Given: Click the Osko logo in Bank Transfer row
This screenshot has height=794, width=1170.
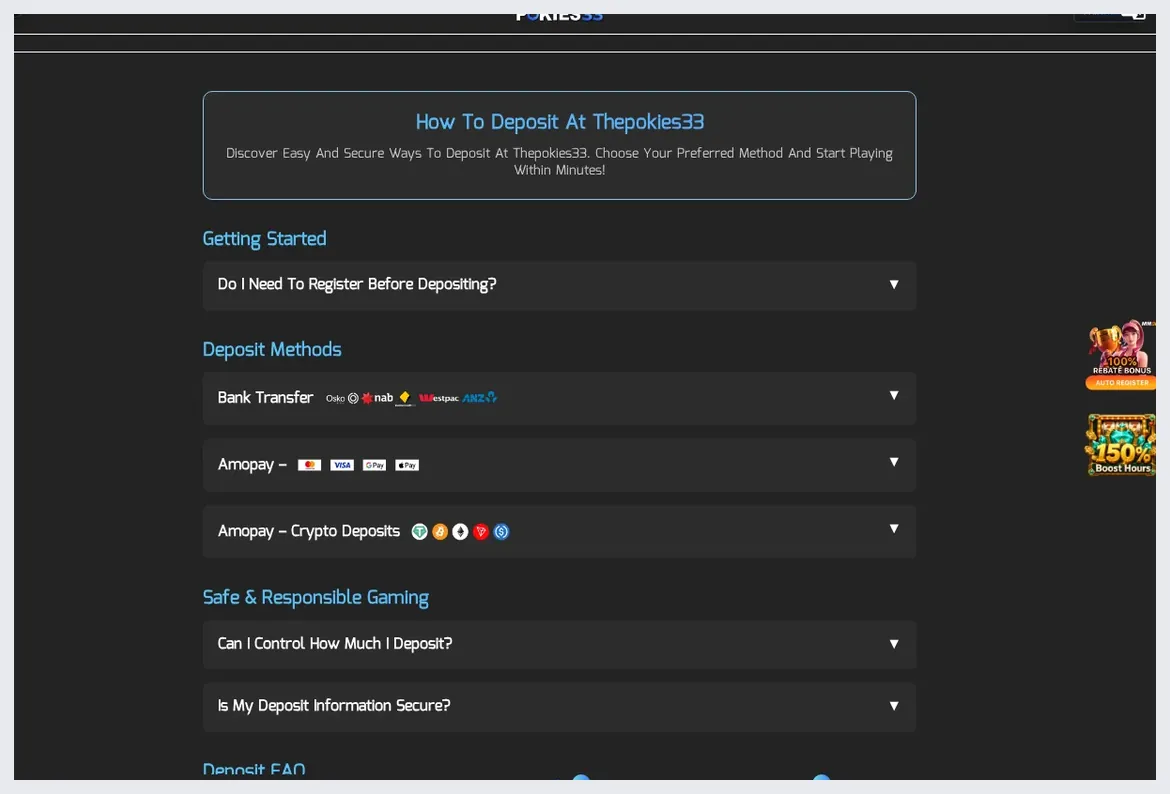Looking at the screenshot, I should tap(342, 398).
